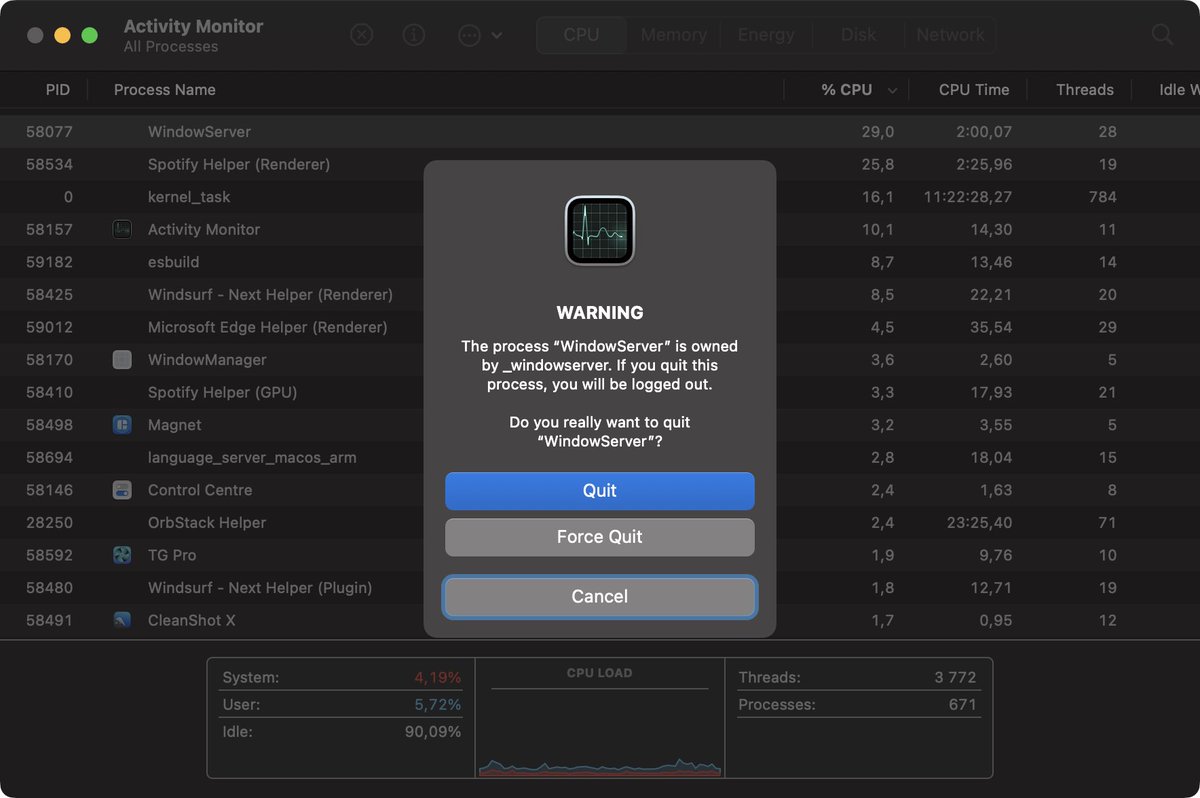
Task: Open the ellipsis more-actions menu
Action: pyautogui.click(x=480, y=35)
